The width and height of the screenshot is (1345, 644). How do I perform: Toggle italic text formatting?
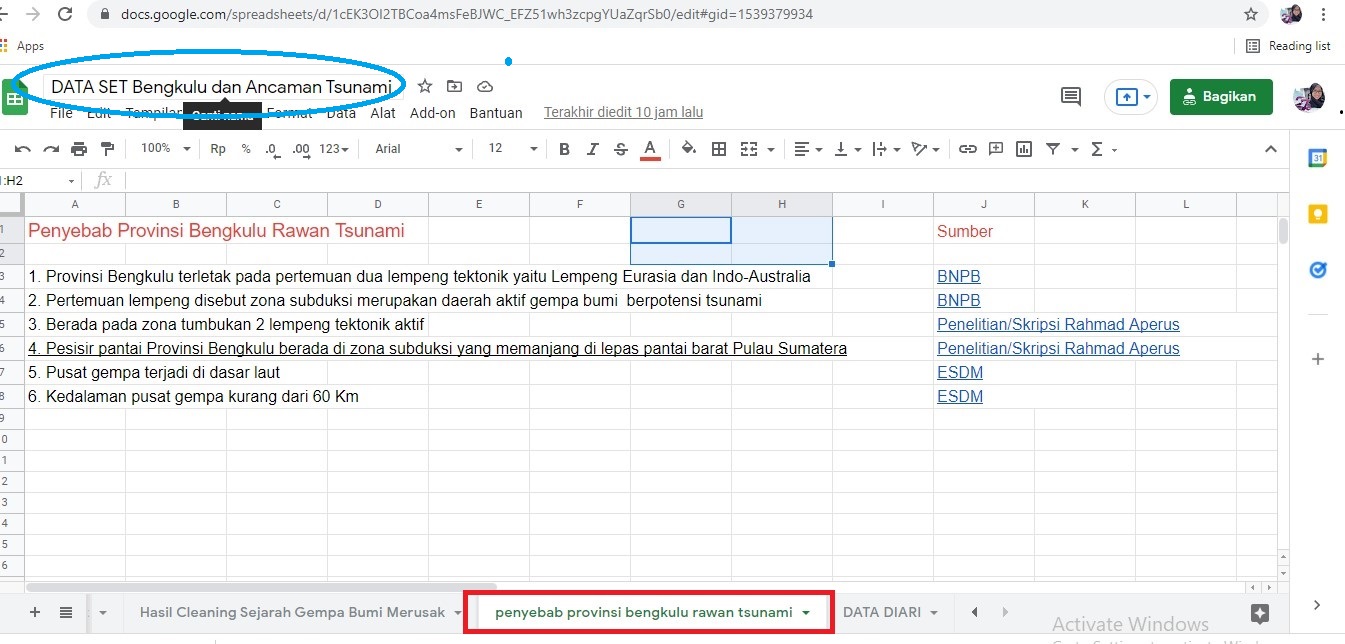[592, 149]
